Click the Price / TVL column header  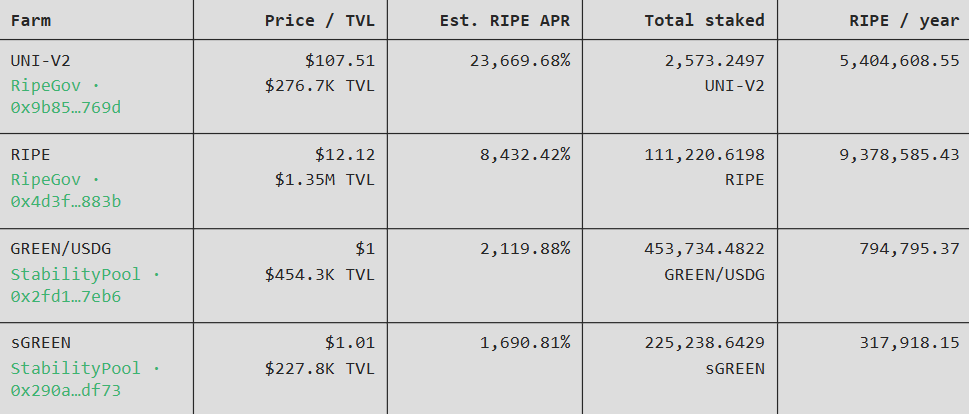[x=319, y=20]
